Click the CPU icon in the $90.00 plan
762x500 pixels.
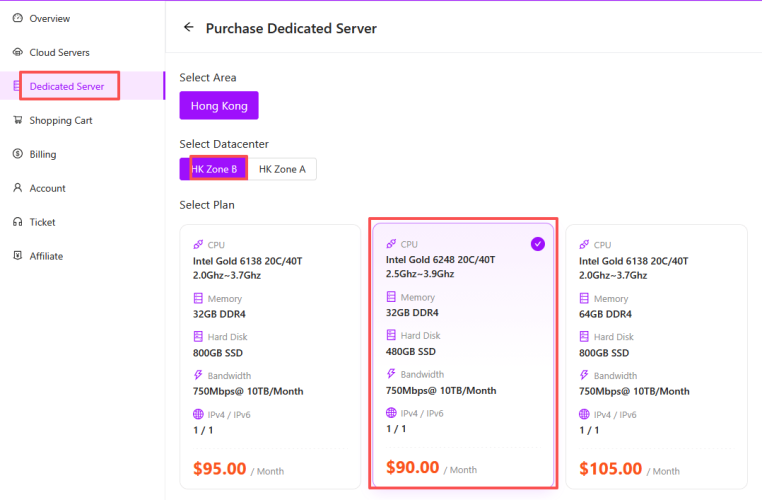pyautogui.click(x=391, y=243)
